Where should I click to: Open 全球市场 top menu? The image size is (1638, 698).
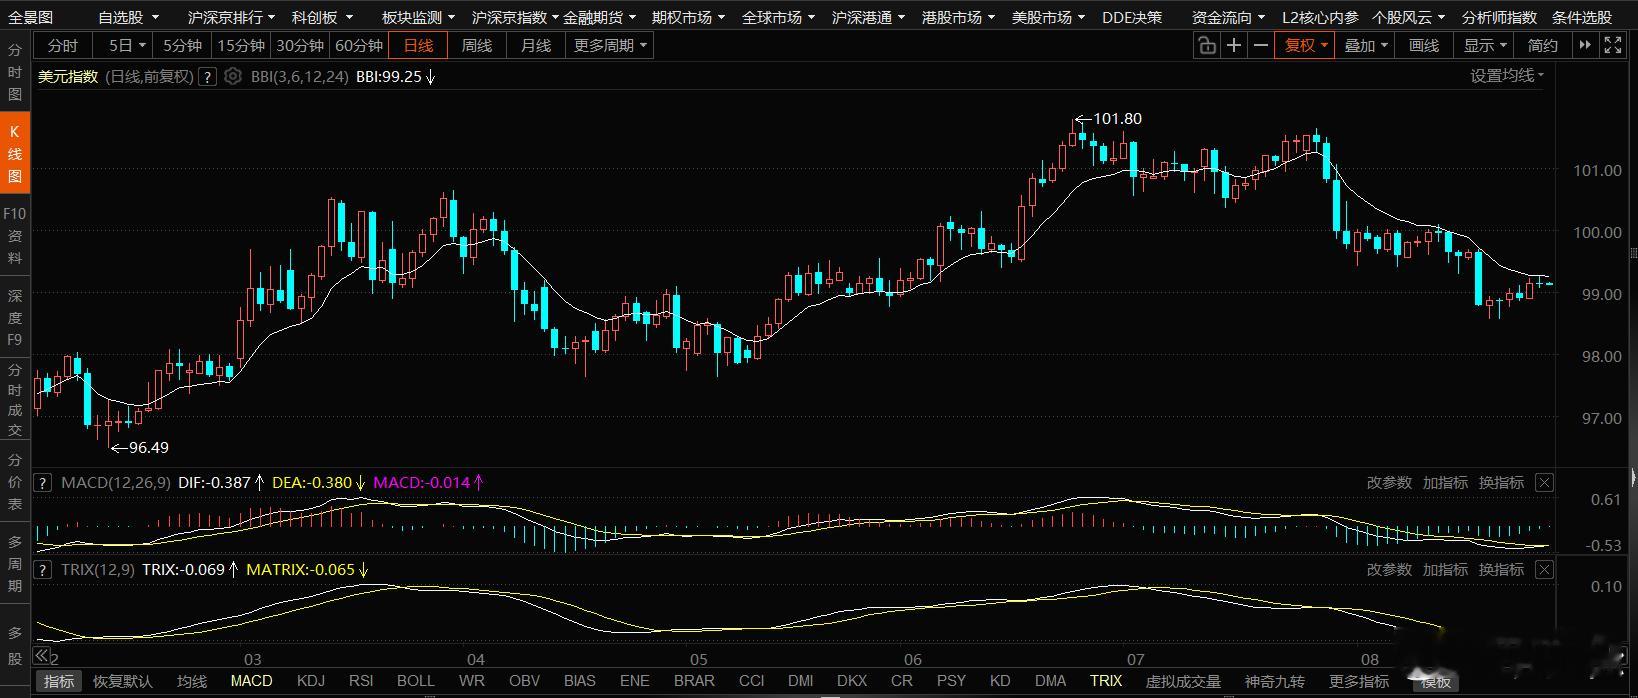click(x=778, y=17)
